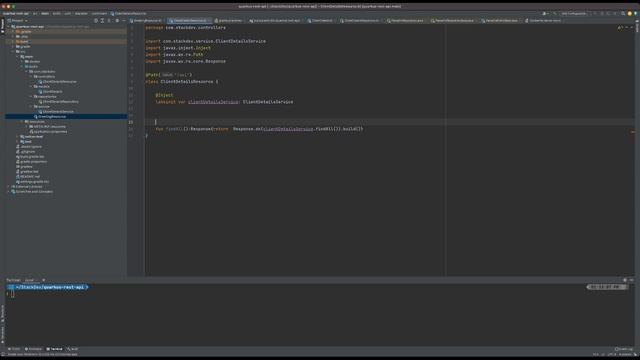This screenshot has height=360, width=640.
Task: Toggle the Favorites side stripe button
Action: [2, 335]
